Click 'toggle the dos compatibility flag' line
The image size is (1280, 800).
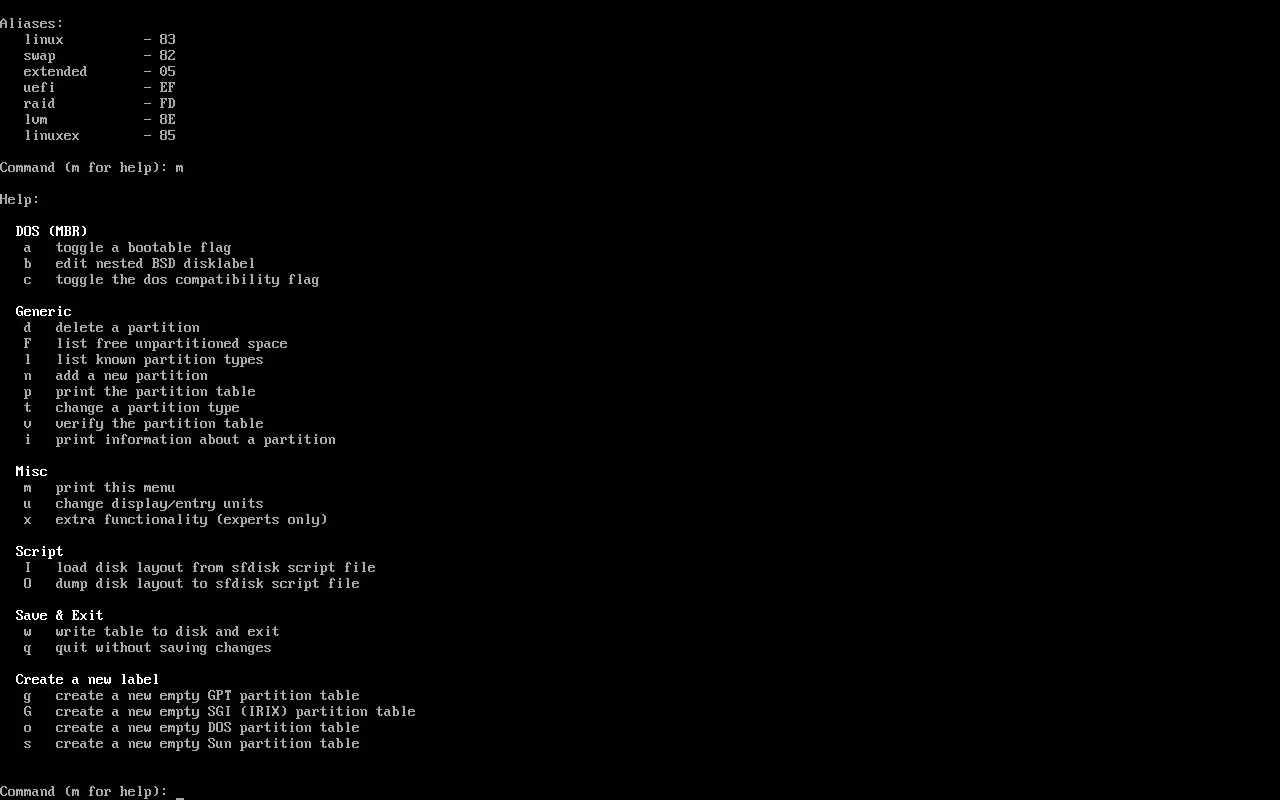pos(171,279)
